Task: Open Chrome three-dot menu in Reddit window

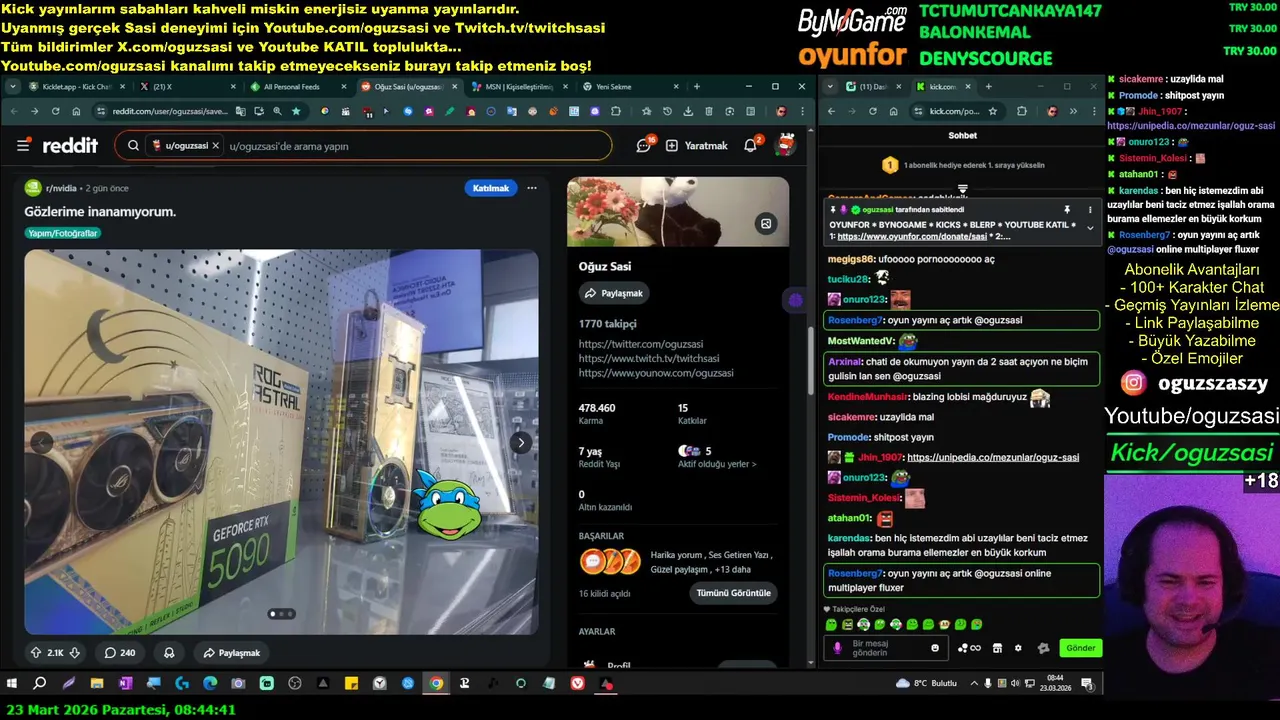Action: tap(801, 111)
